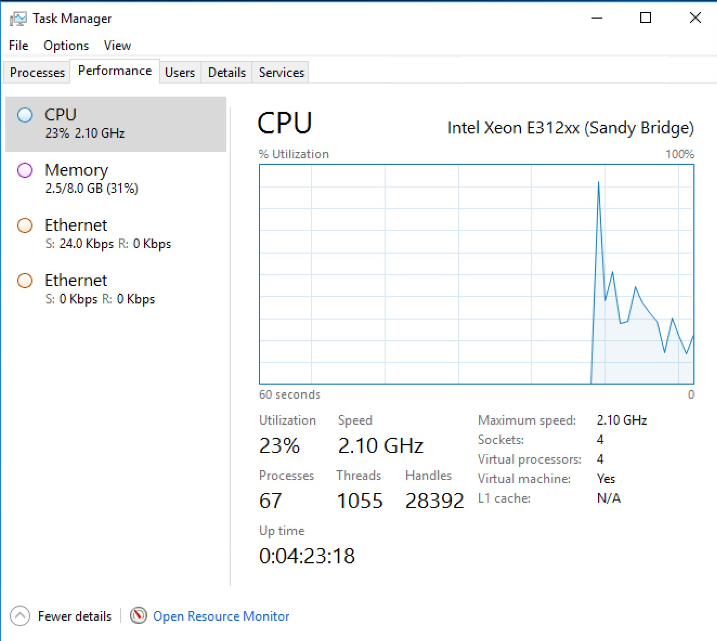Switch to the Details tab

[227, 72]
